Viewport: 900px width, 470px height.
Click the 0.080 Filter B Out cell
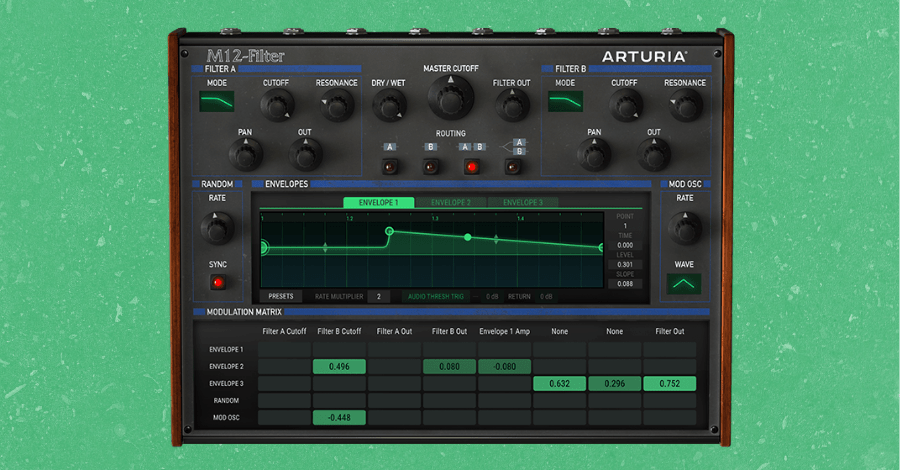pyautogui.click(x=449, y=367)
